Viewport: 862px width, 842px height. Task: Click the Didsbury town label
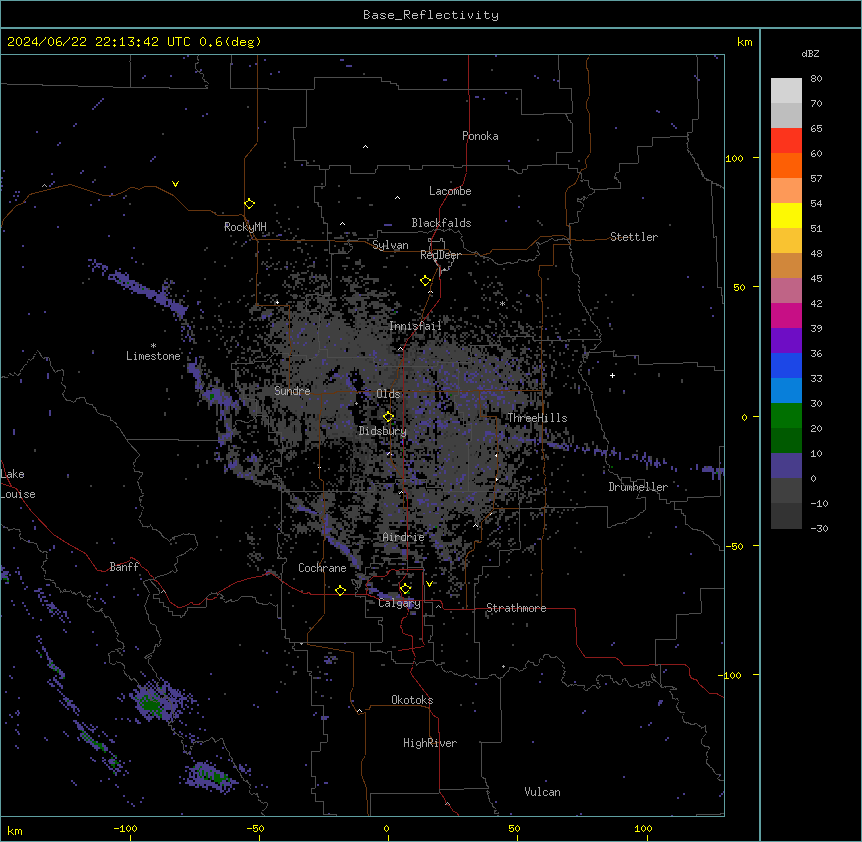[383, 431]
